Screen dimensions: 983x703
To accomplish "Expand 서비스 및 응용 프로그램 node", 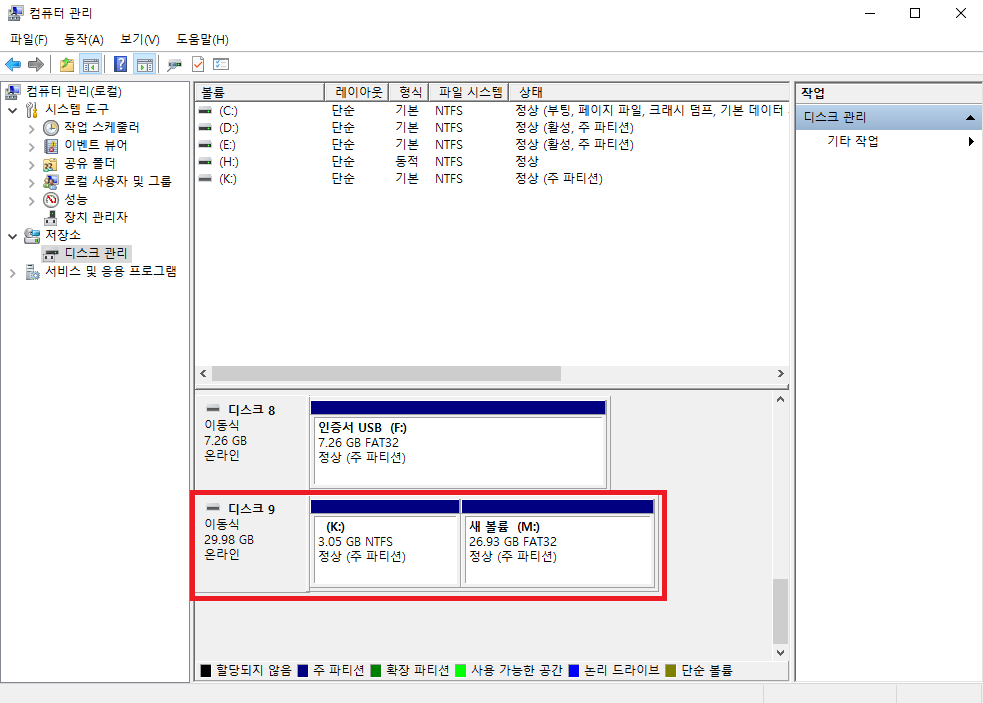I will point(13,273).
